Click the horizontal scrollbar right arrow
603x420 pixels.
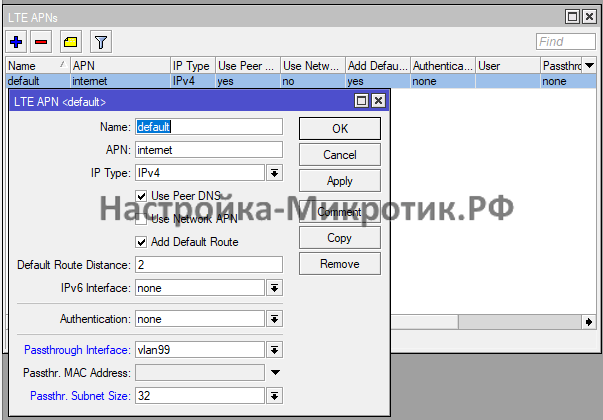click(x=589, y=322)
